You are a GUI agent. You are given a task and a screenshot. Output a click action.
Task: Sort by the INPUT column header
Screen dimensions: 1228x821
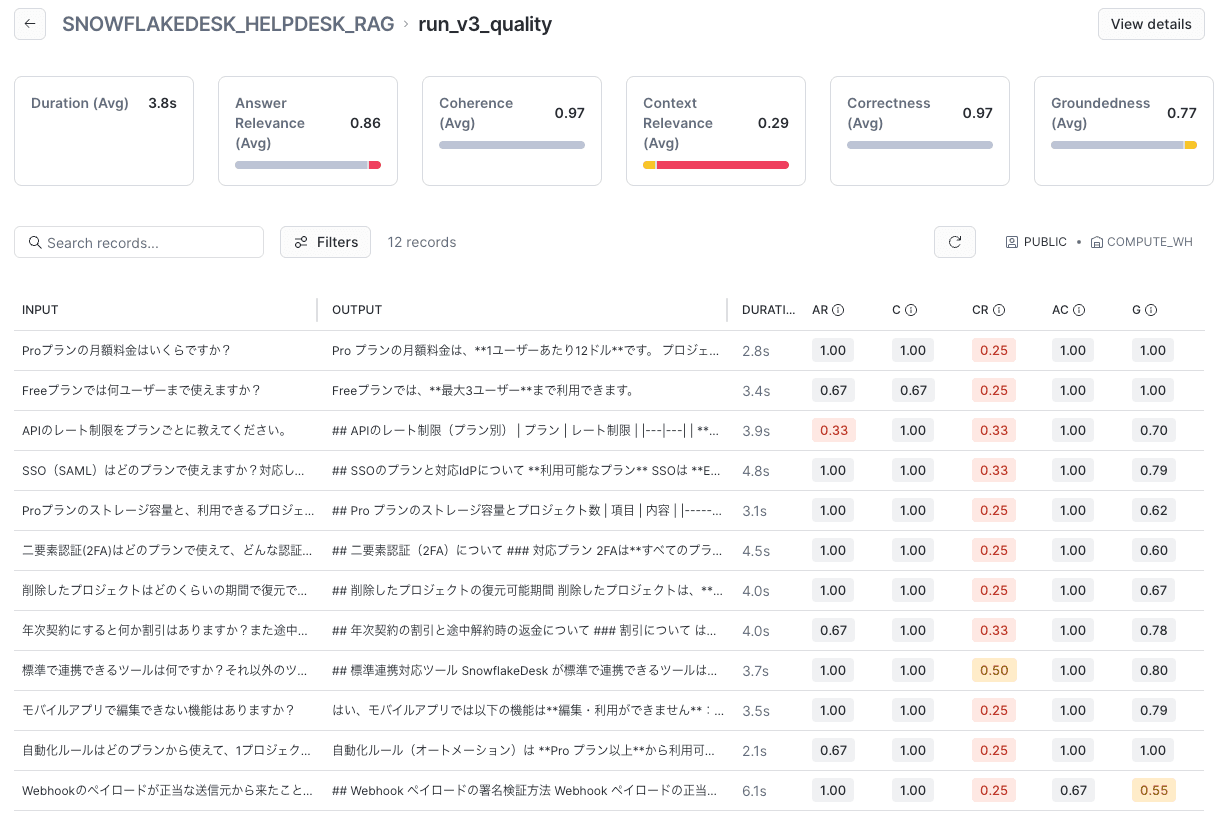tap(40, 310)
